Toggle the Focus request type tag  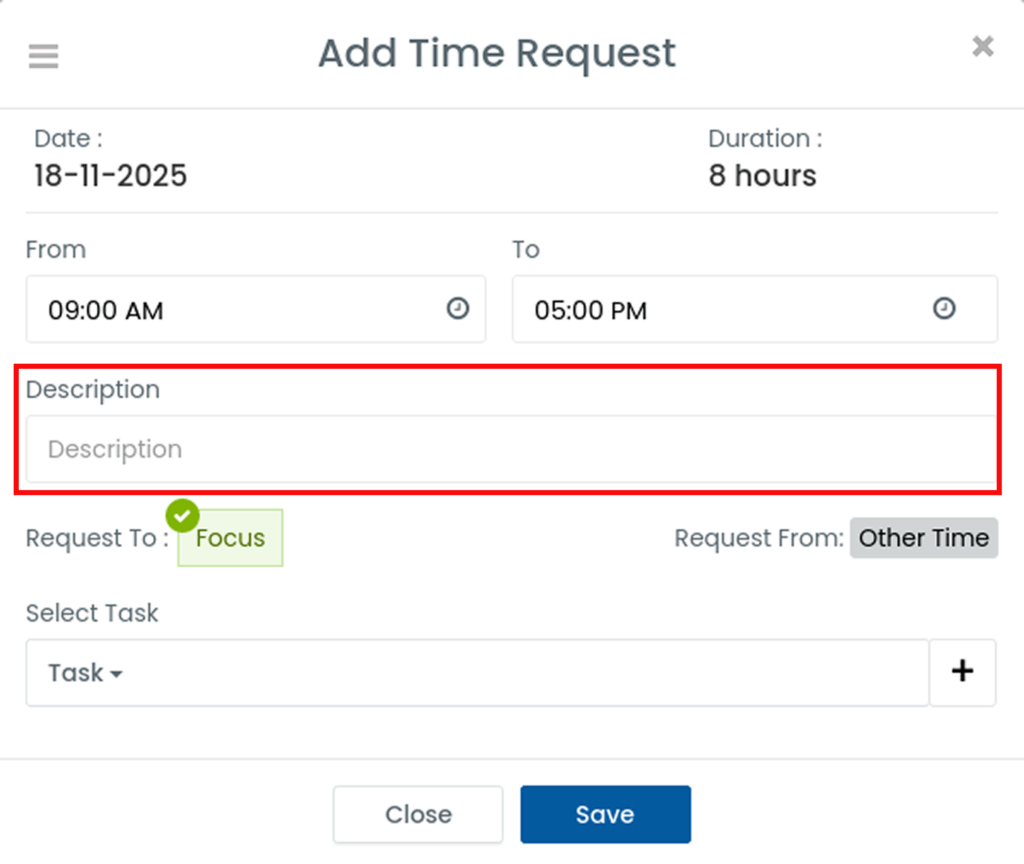[230, 538]
